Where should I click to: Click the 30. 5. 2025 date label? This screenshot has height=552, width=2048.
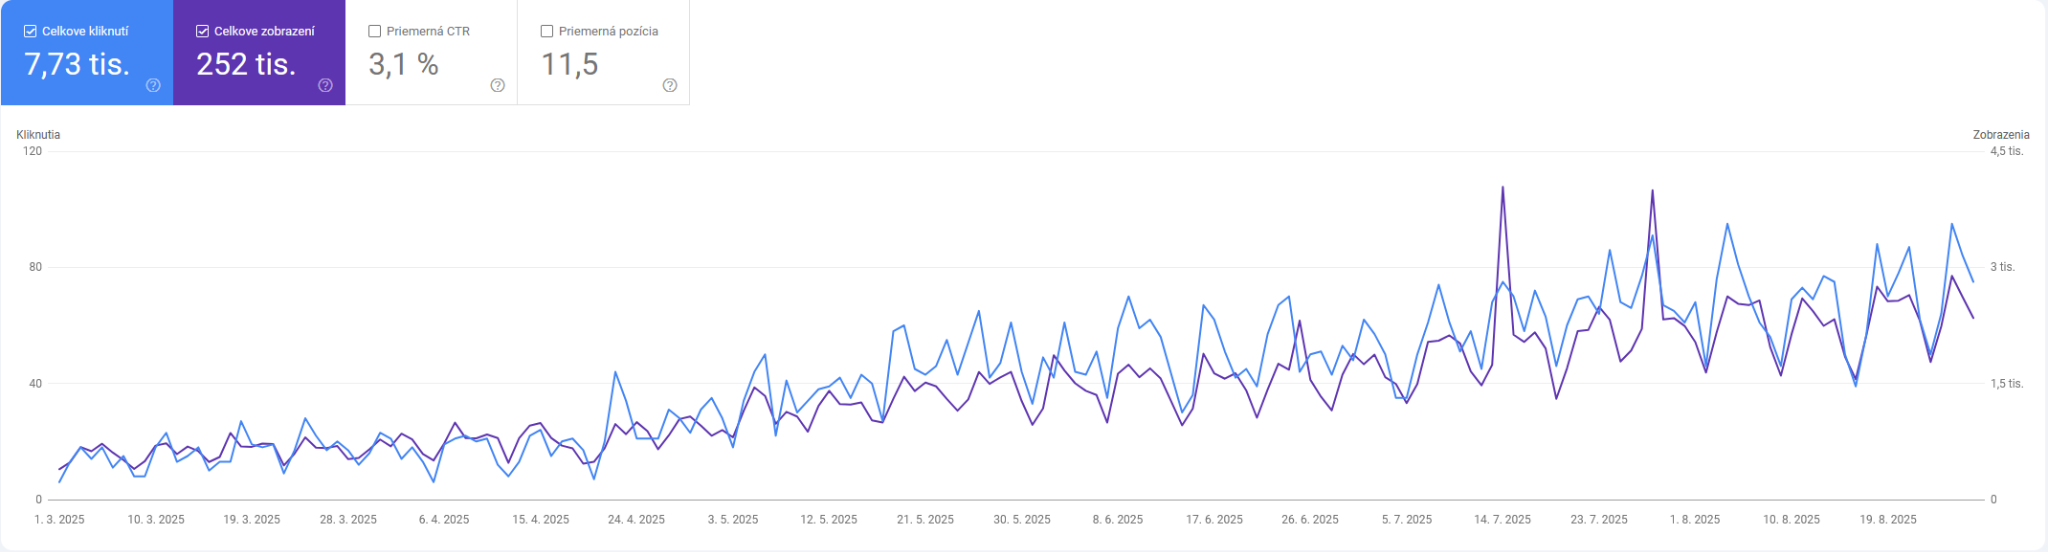coord(1022,519)
